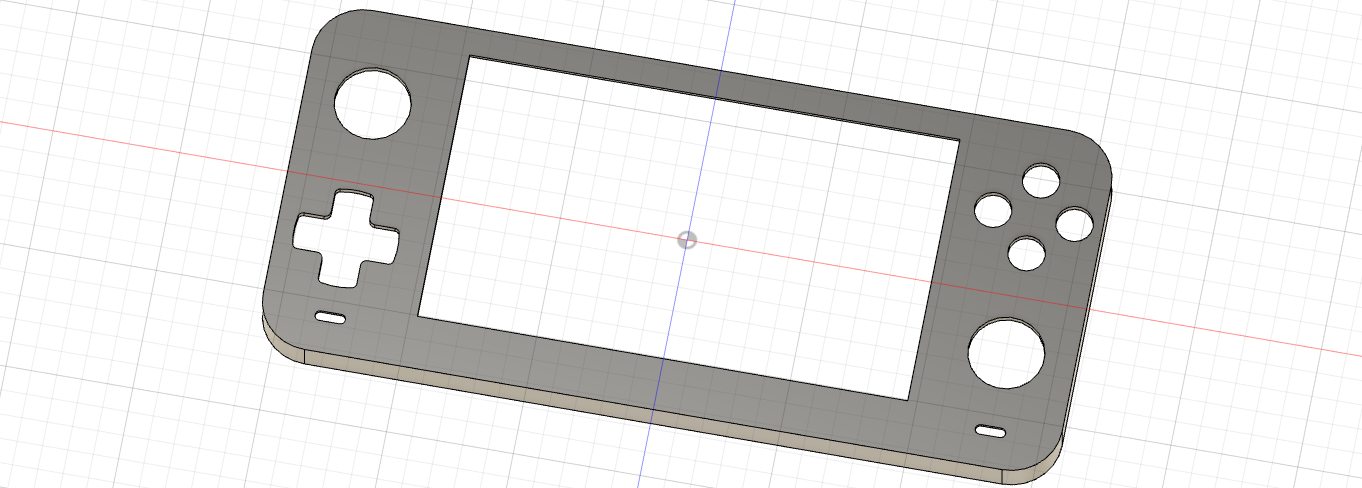This screenshot has width=1362, height=488.
Task: Select the small oval slot below the right joystick hole
Action: [x=991, y=431]
